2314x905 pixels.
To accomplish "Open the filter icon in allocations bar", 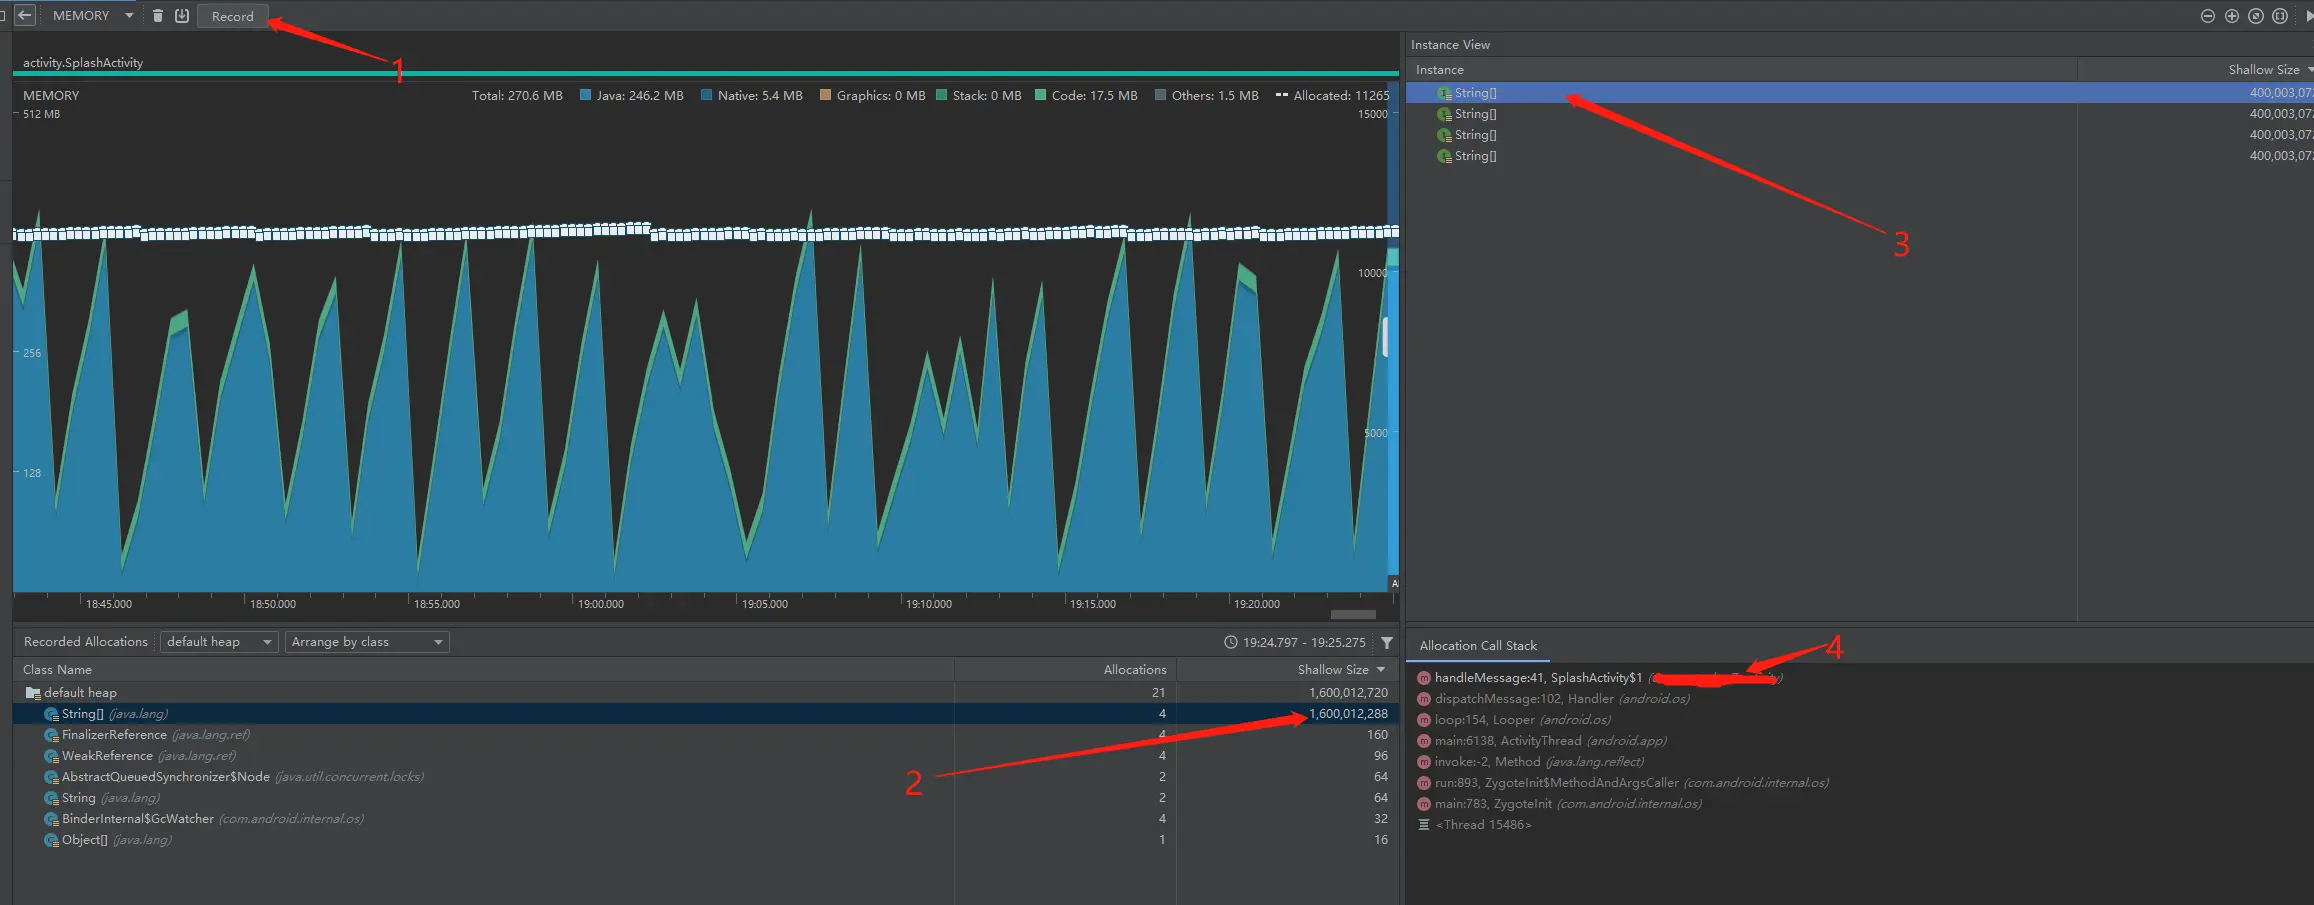I will pyautogui.click(x=1387, y=642).
